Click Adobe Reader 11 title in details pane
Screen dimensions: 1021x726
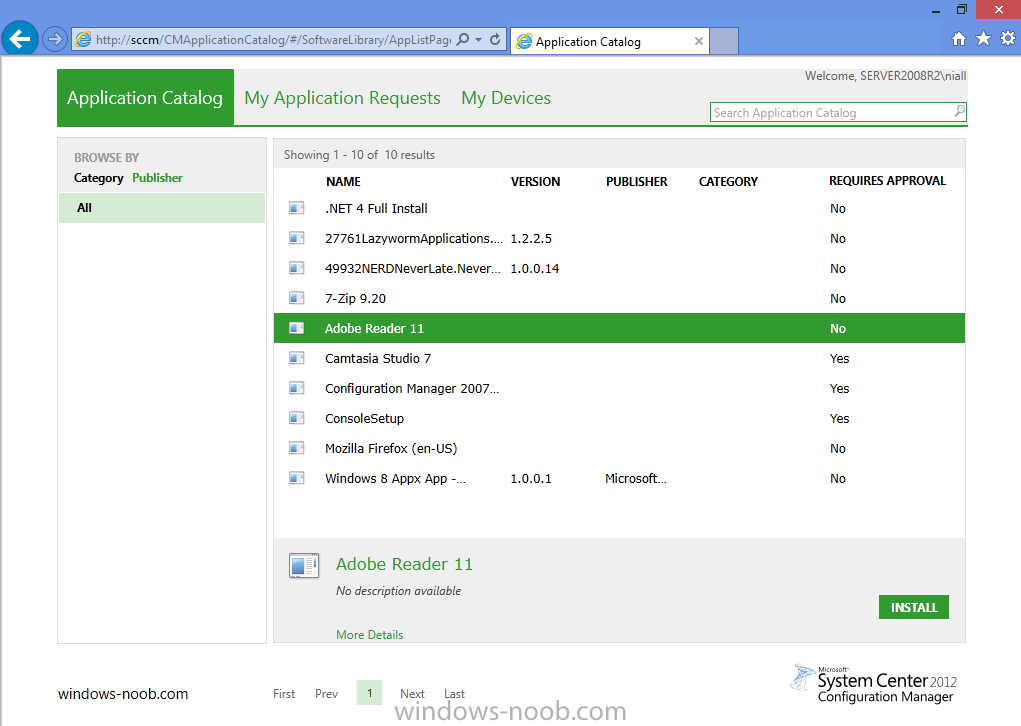[404, 564]
